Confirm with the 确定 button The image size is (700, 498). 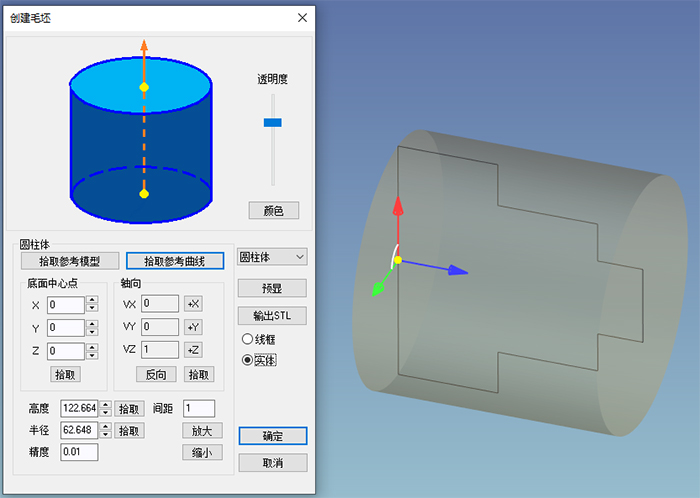[x=273, y=436]
